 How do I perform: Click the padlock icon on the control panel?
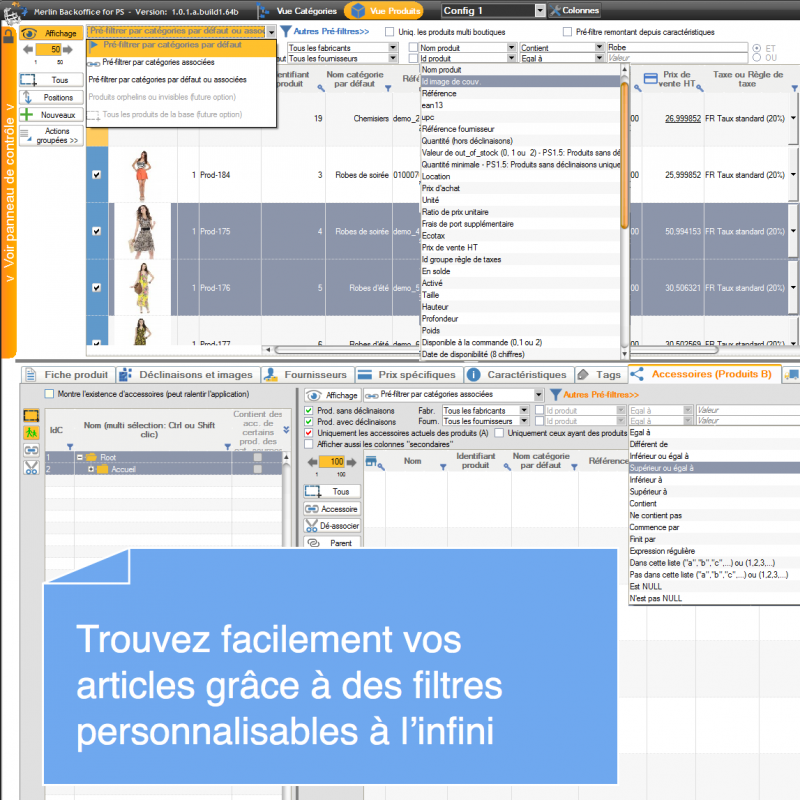click(x=8, y=36)
